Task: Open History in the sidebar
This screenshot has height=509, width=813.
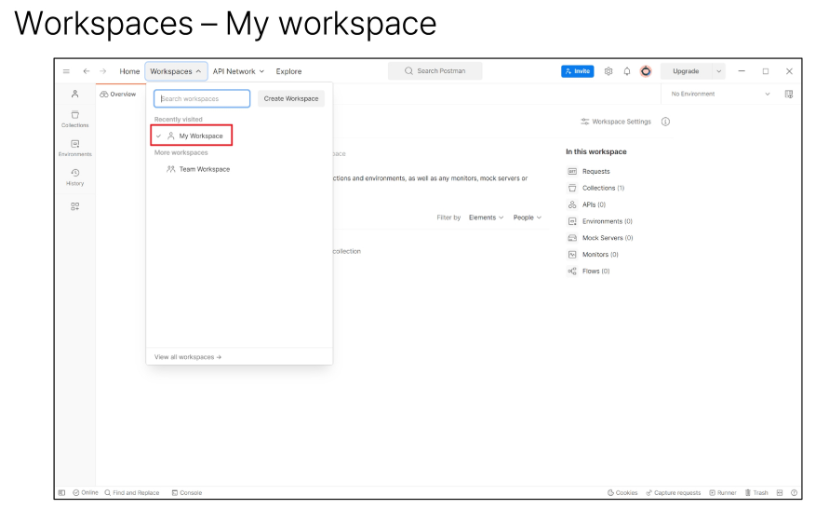Action: [75, 177]
